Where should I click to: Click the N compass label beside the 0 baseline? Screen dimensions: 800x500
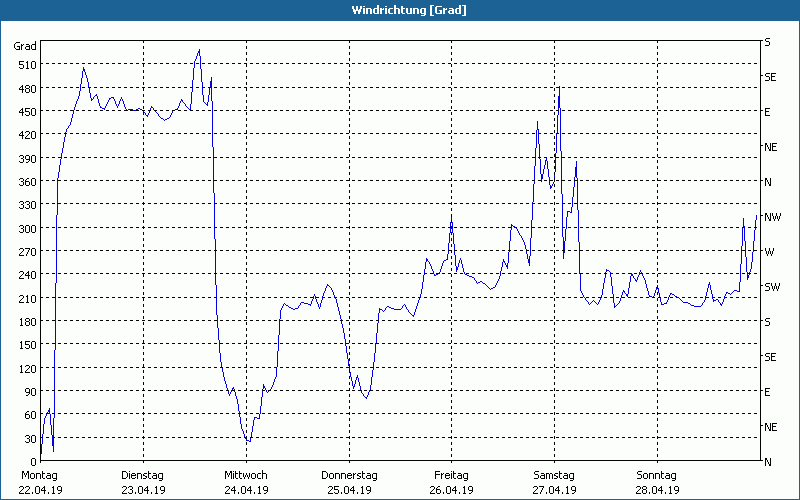click(768, 462)
